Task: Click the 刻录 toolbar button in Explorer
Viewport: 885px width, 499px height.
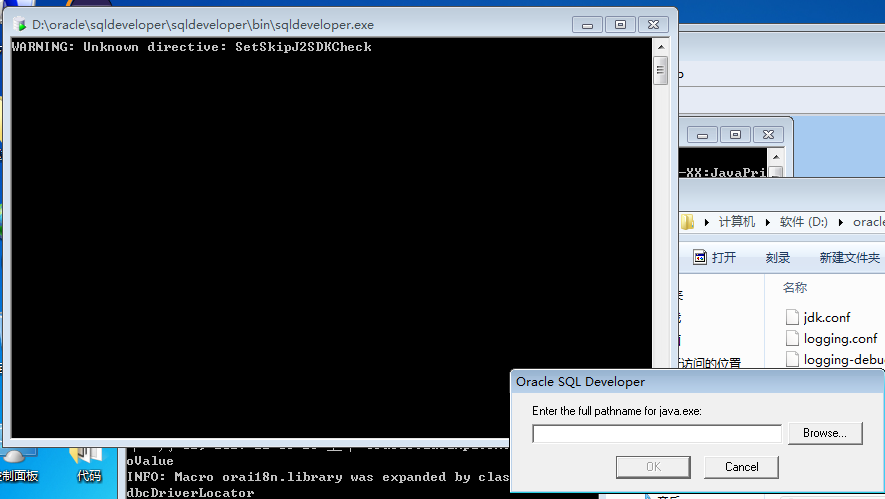Action: [778, 258]
